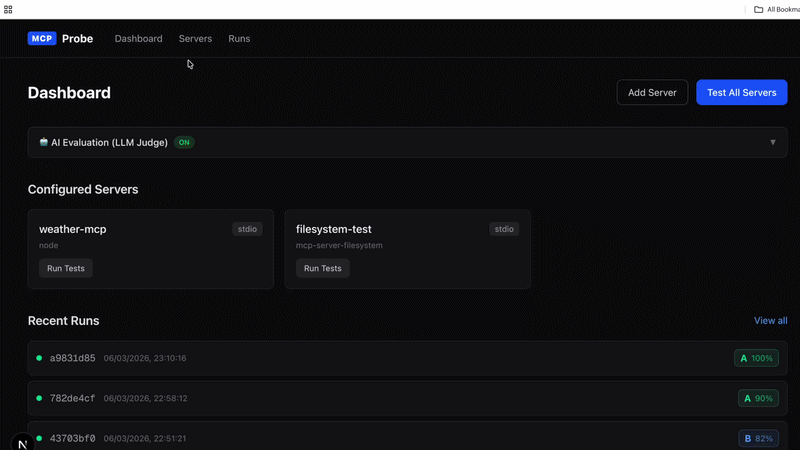Open the filesystem-test server card title
The height and width of the screenshot is (450, 800).
pyautogui.click(x=334, y=229)
